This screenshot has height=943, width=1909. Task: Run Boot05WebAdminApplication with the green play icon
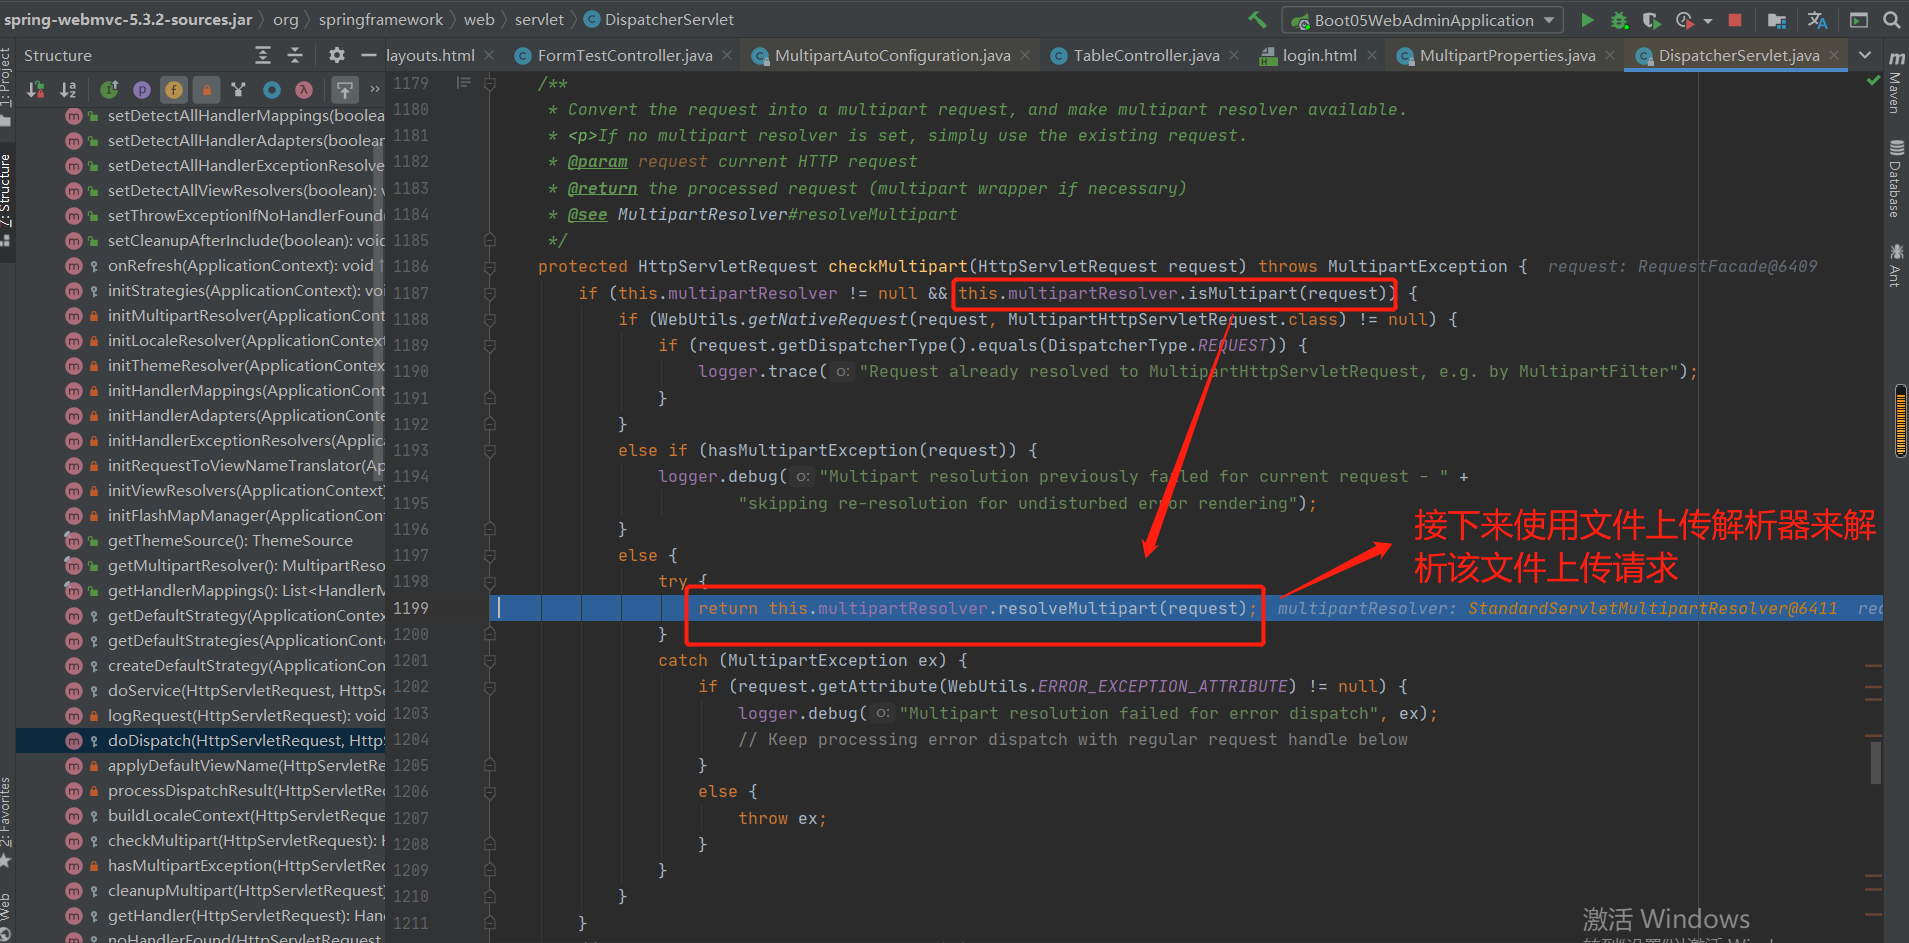click(1587, 20)
